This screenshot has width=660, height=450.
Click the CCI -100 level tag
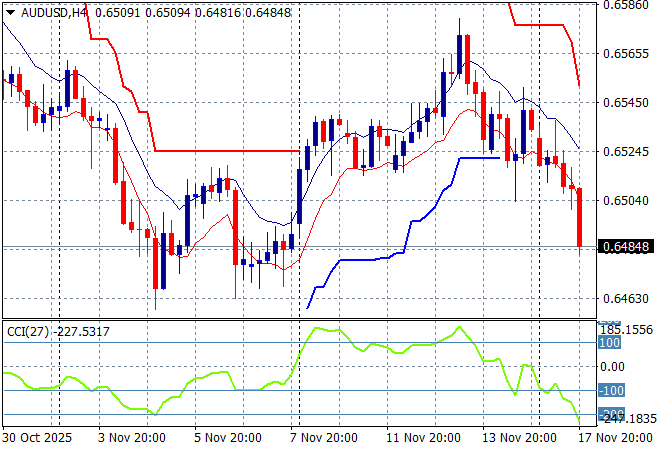611,391
